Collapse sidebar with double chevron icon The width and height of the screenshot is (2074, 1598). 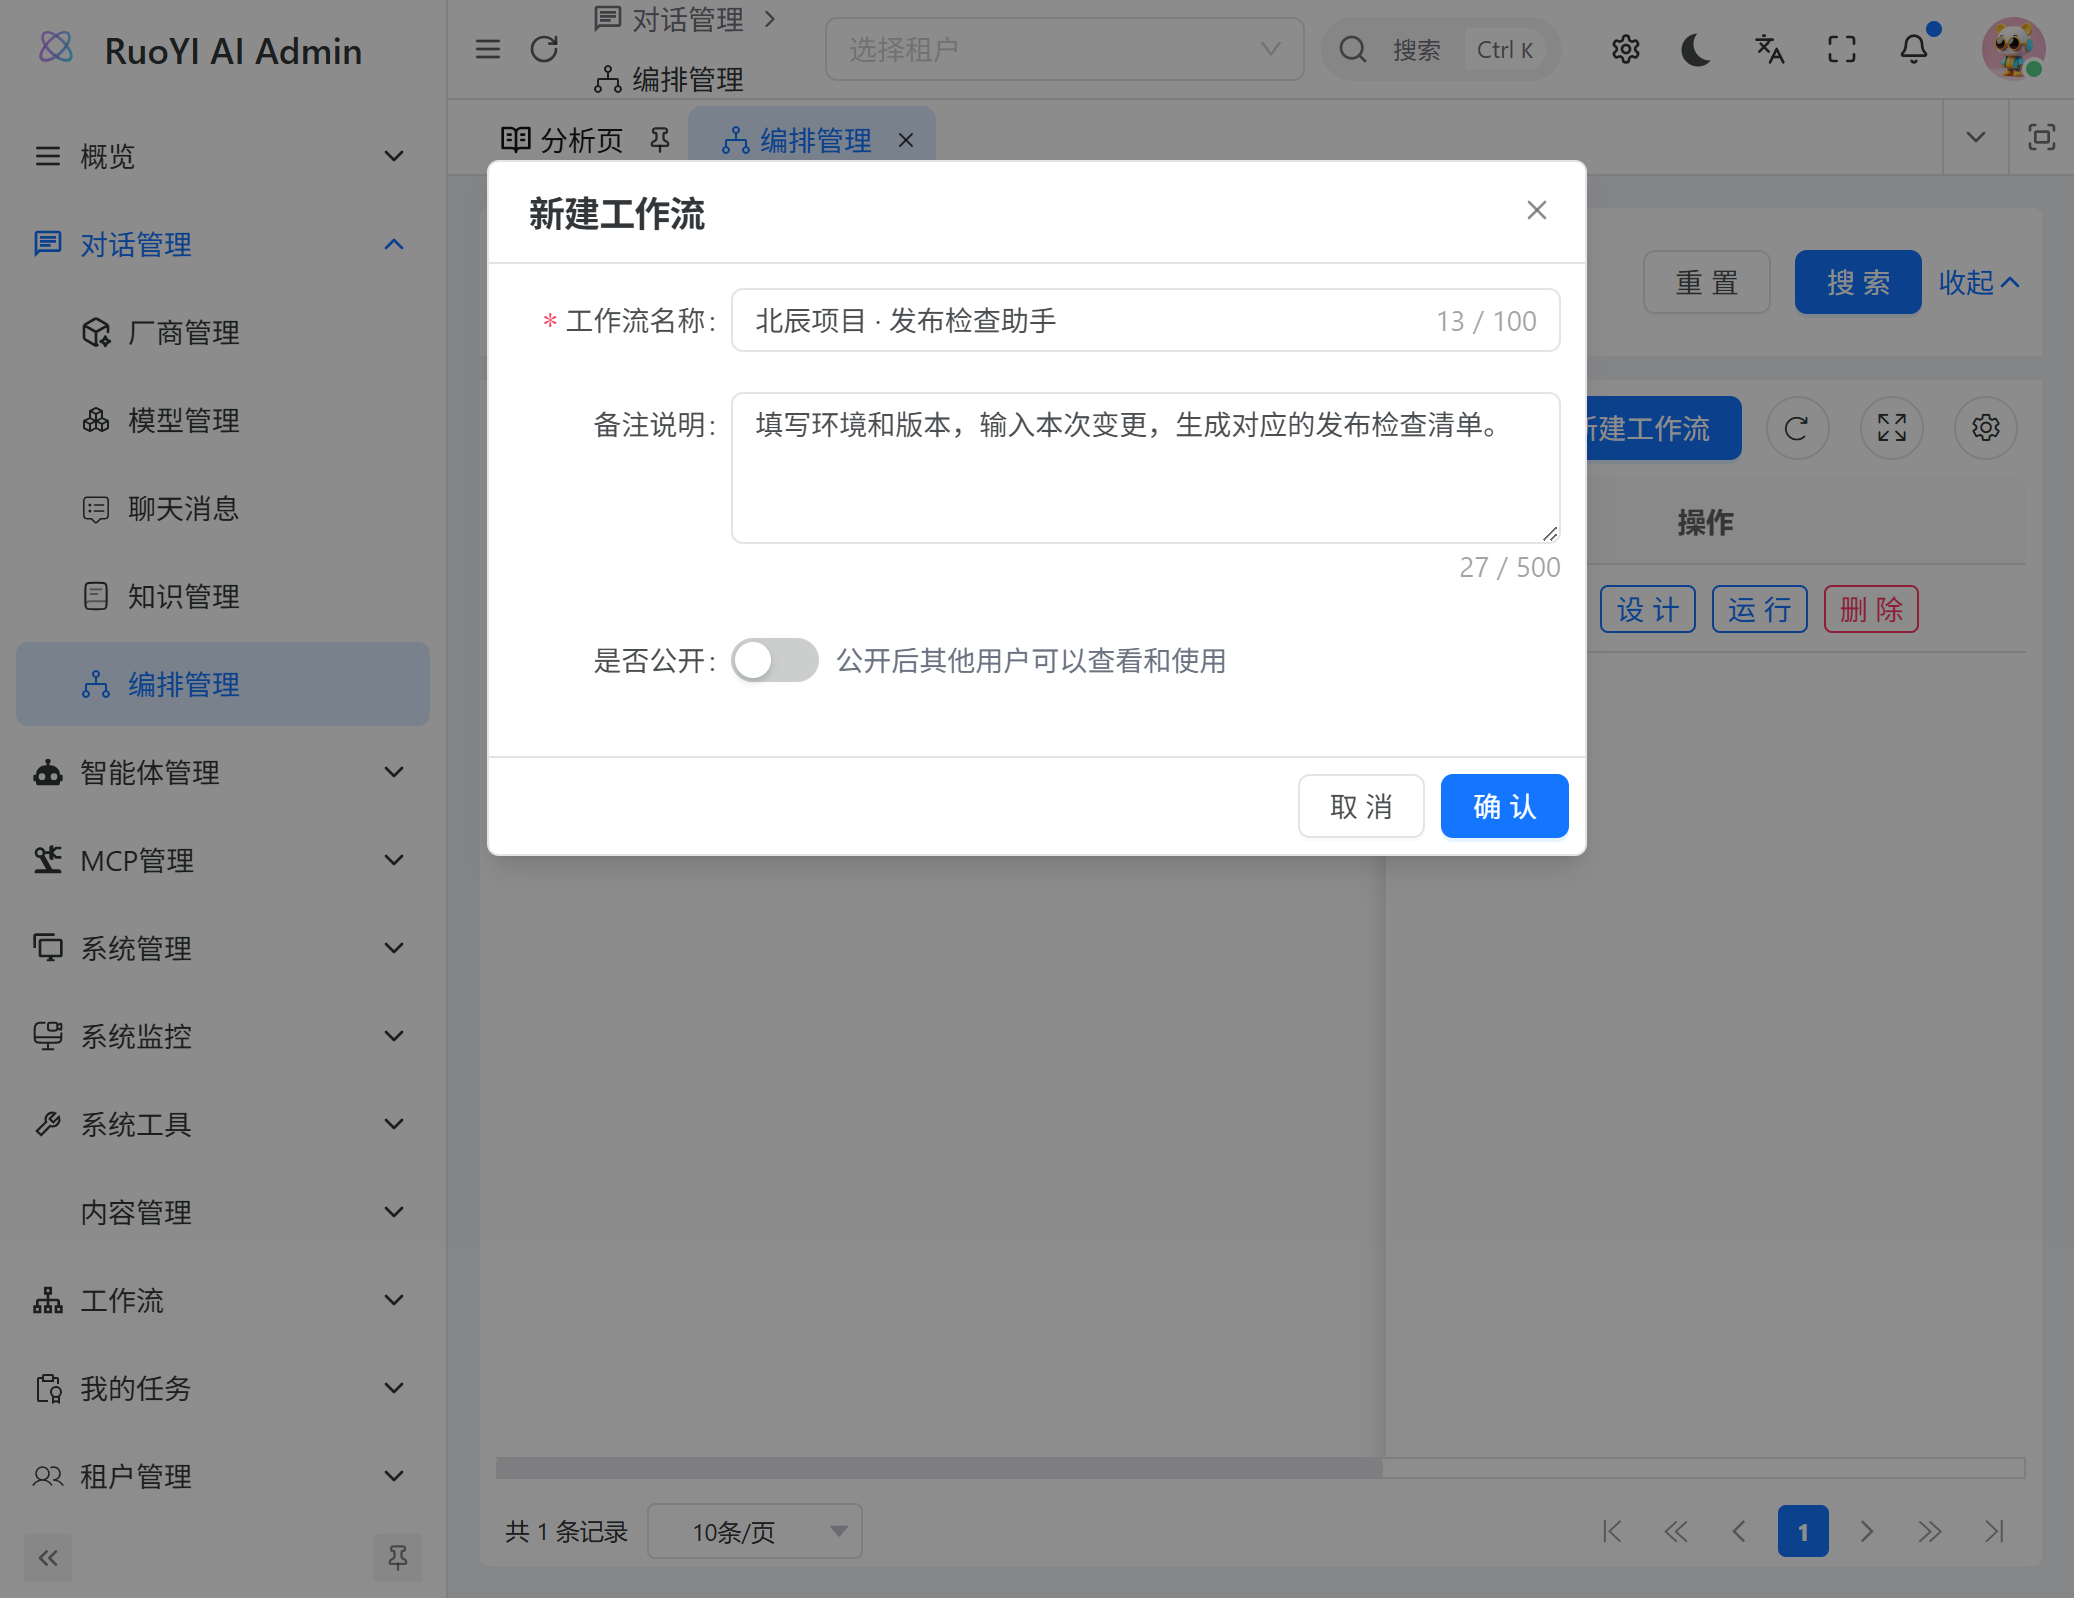click(x=48, y=1557)
